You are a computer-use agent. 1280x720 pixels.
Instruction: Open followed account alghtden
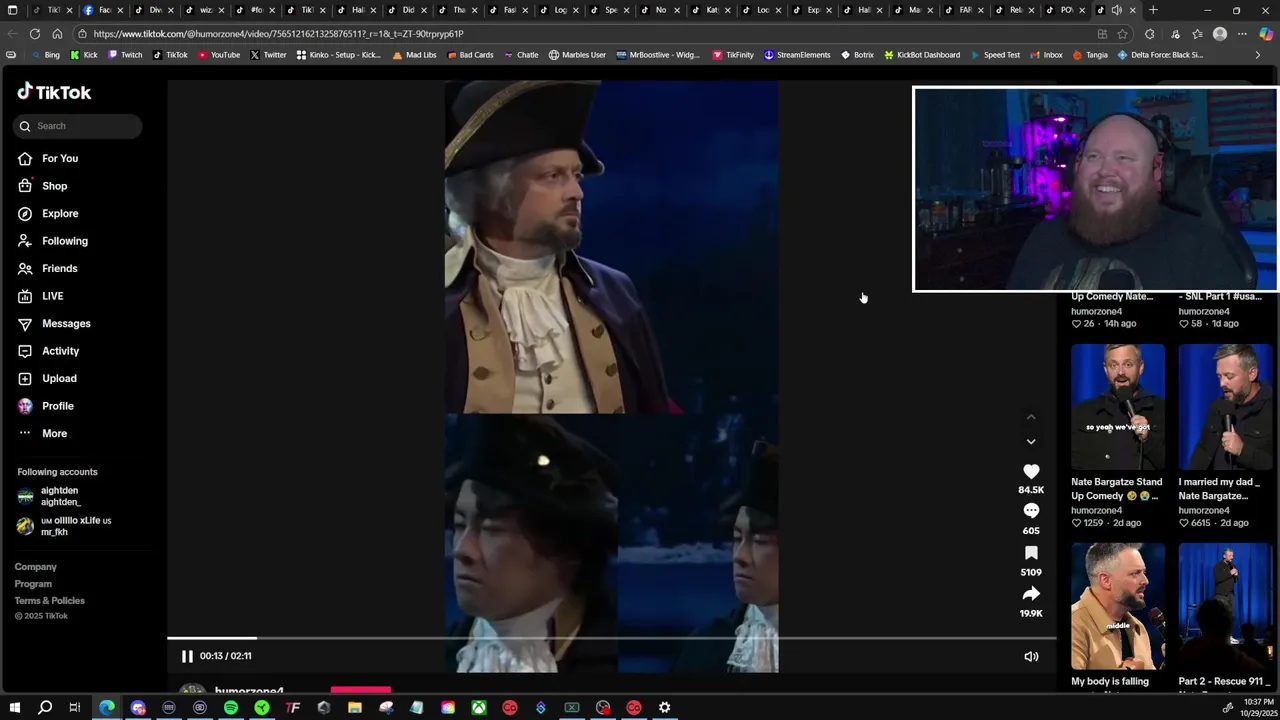[60, 496]
